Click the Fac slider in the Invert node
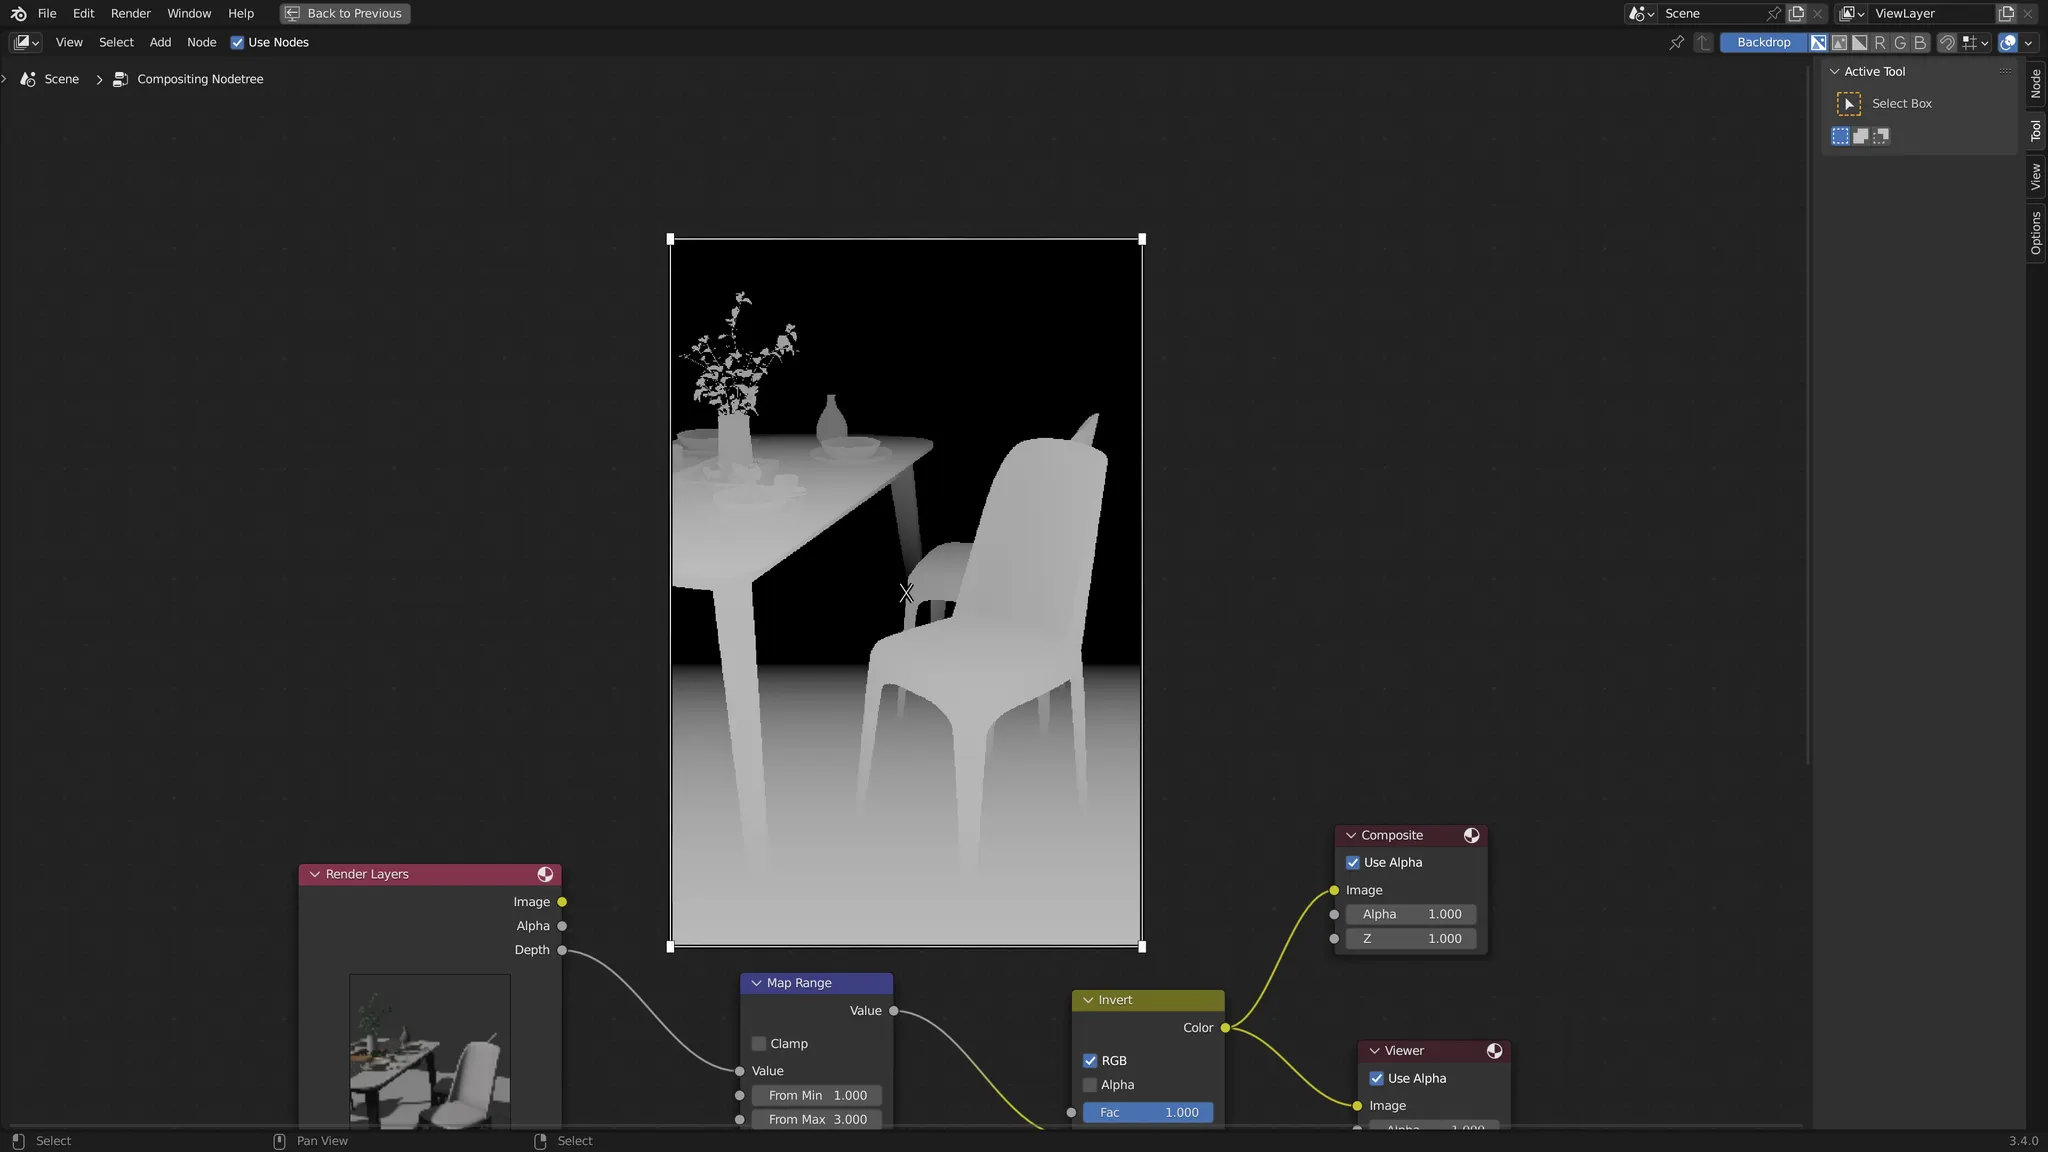 (1148, 1112)
